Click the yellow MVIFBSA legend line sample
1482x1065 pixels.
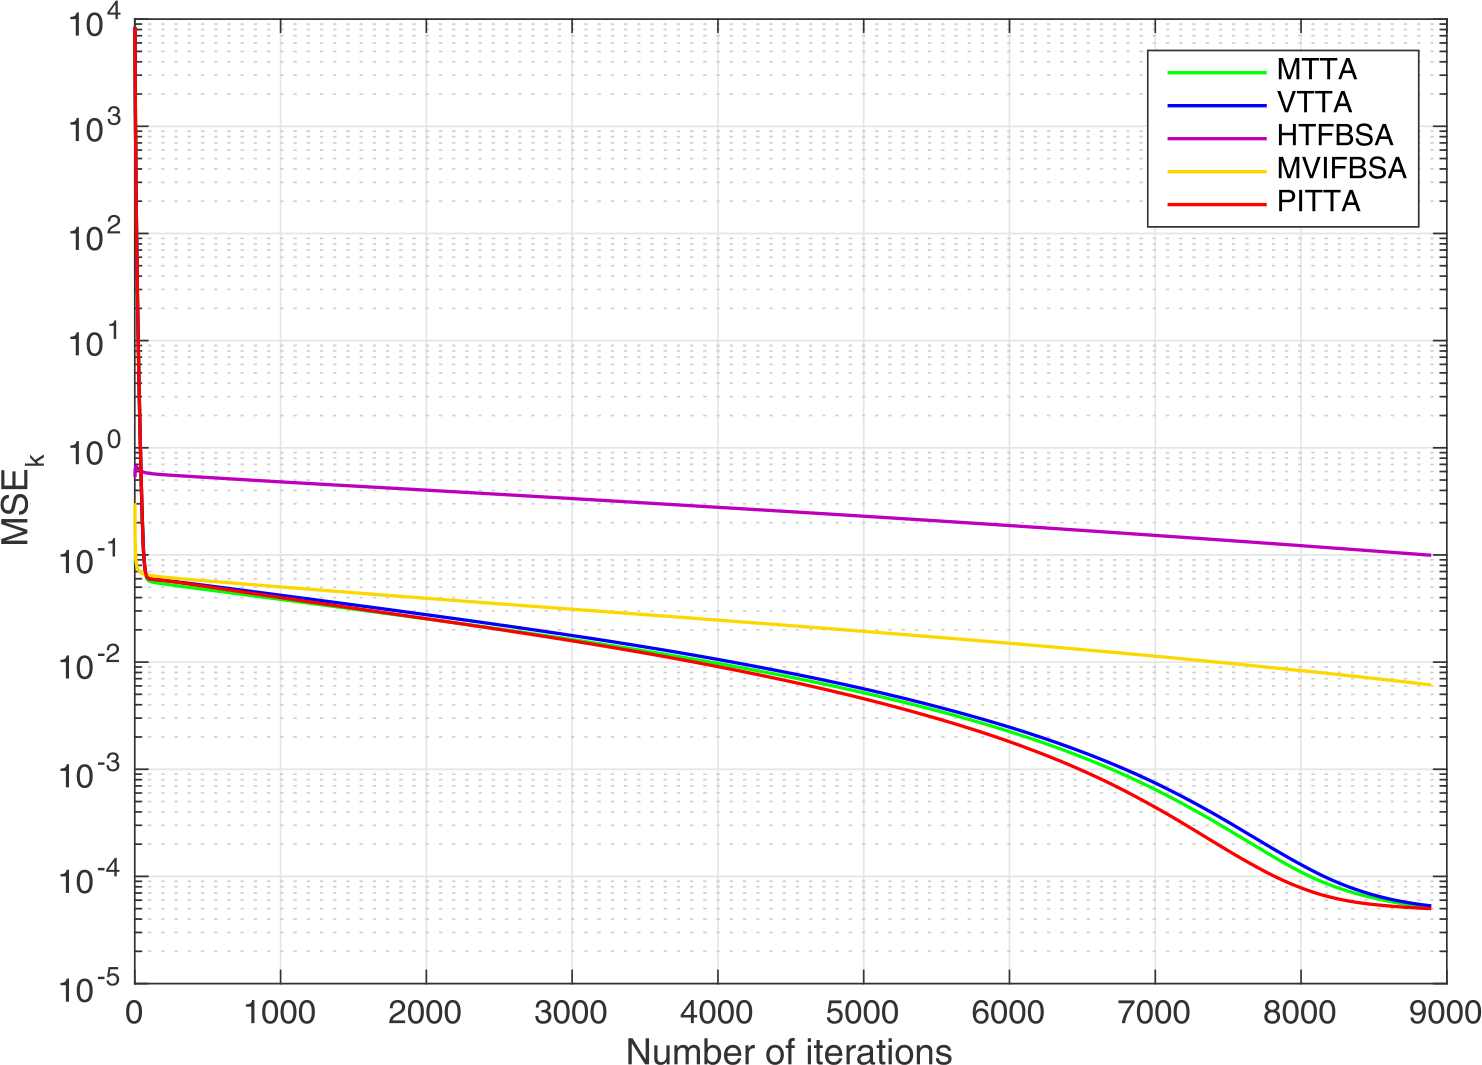(1217, 171)
